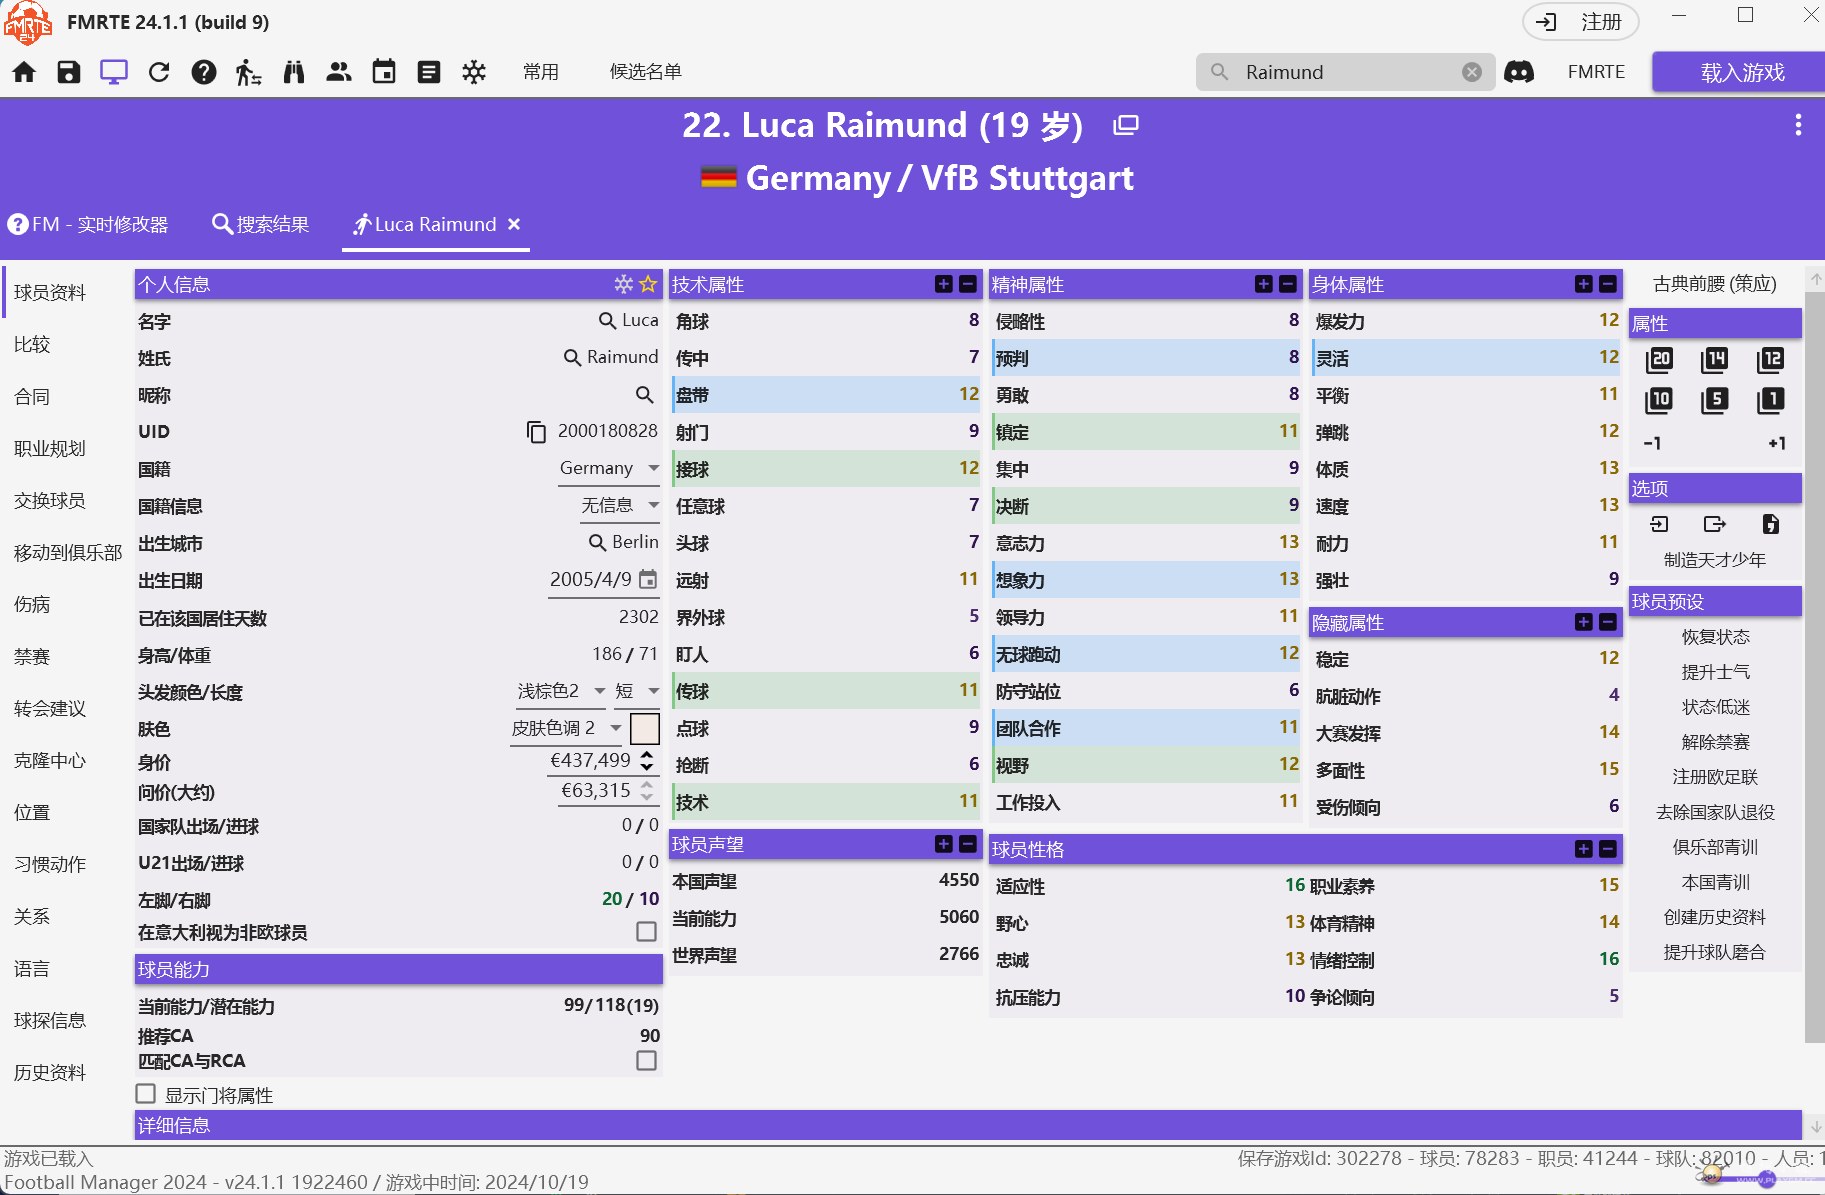Click the freeze snowflake toolbar icon
The width and height of the screenshot is (1825, 1195).
tap(474, 72)
